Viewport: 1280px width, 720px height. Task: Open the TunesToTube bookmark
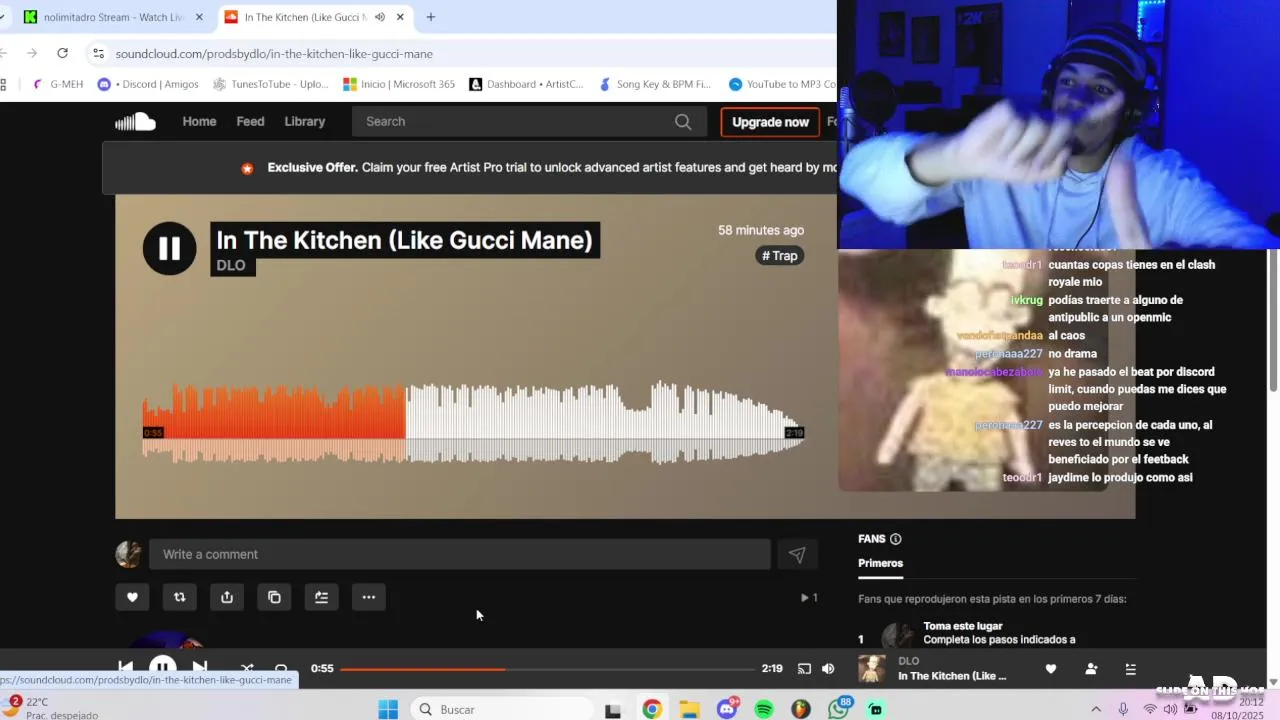click(271, 84)
